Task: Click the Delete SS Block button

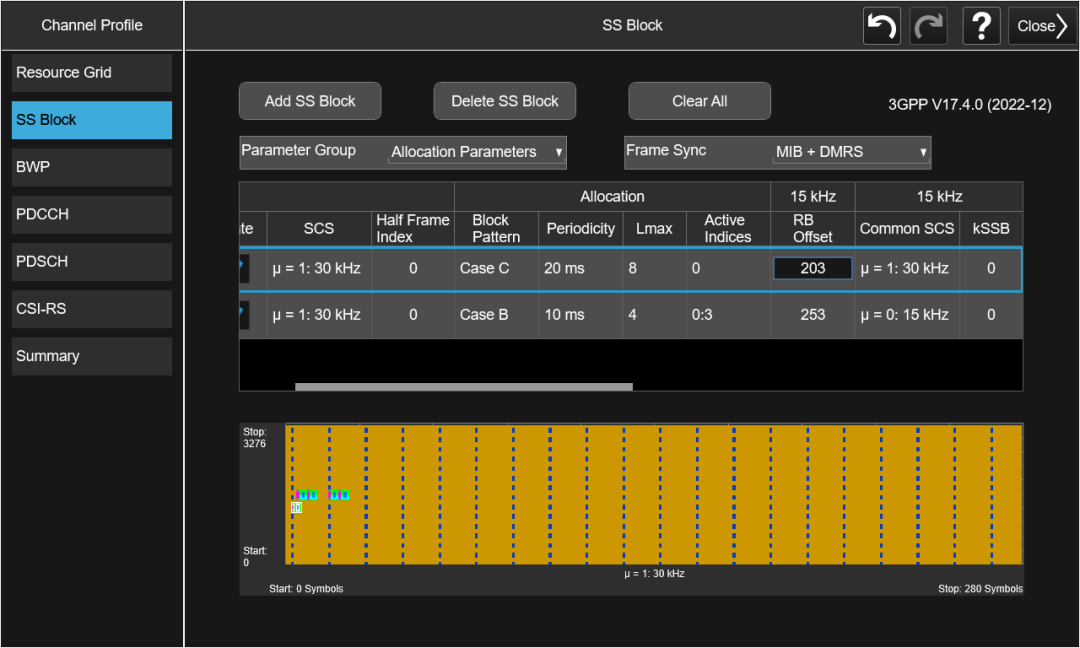Action: (505, 101)
